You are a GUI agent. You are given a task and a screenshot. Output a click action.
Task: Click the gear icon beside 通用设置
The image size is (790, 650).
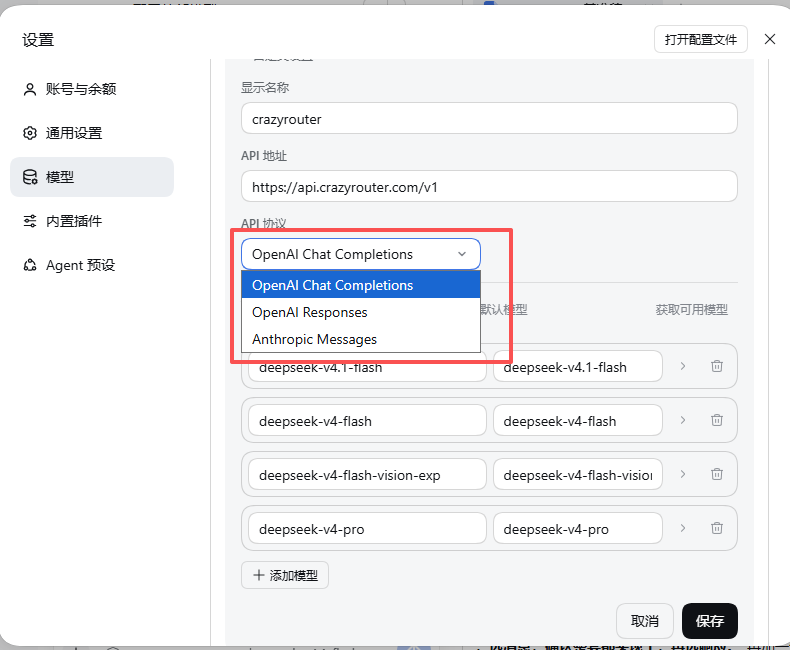[30, 133]
